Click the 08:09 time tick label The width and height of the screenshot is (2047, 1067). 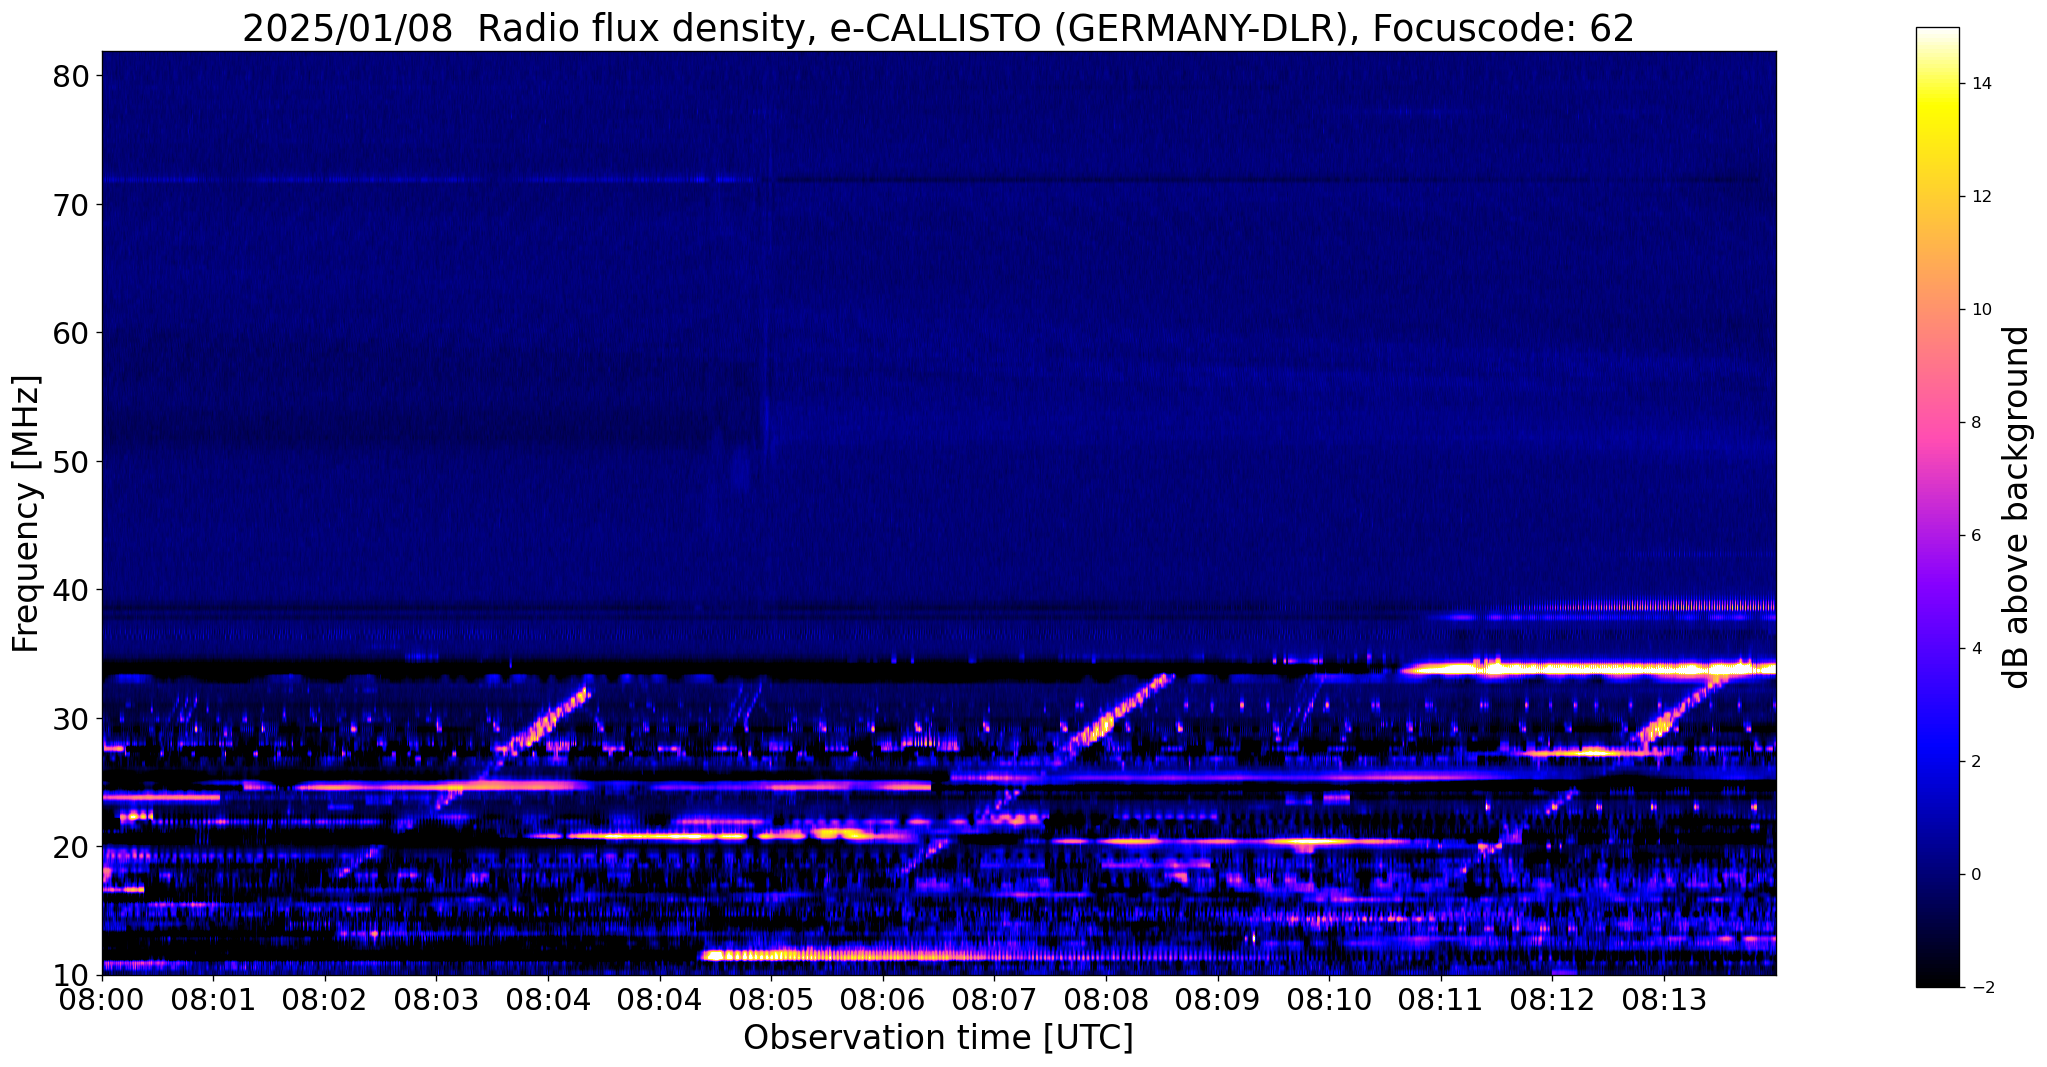tap(1218, 999)
